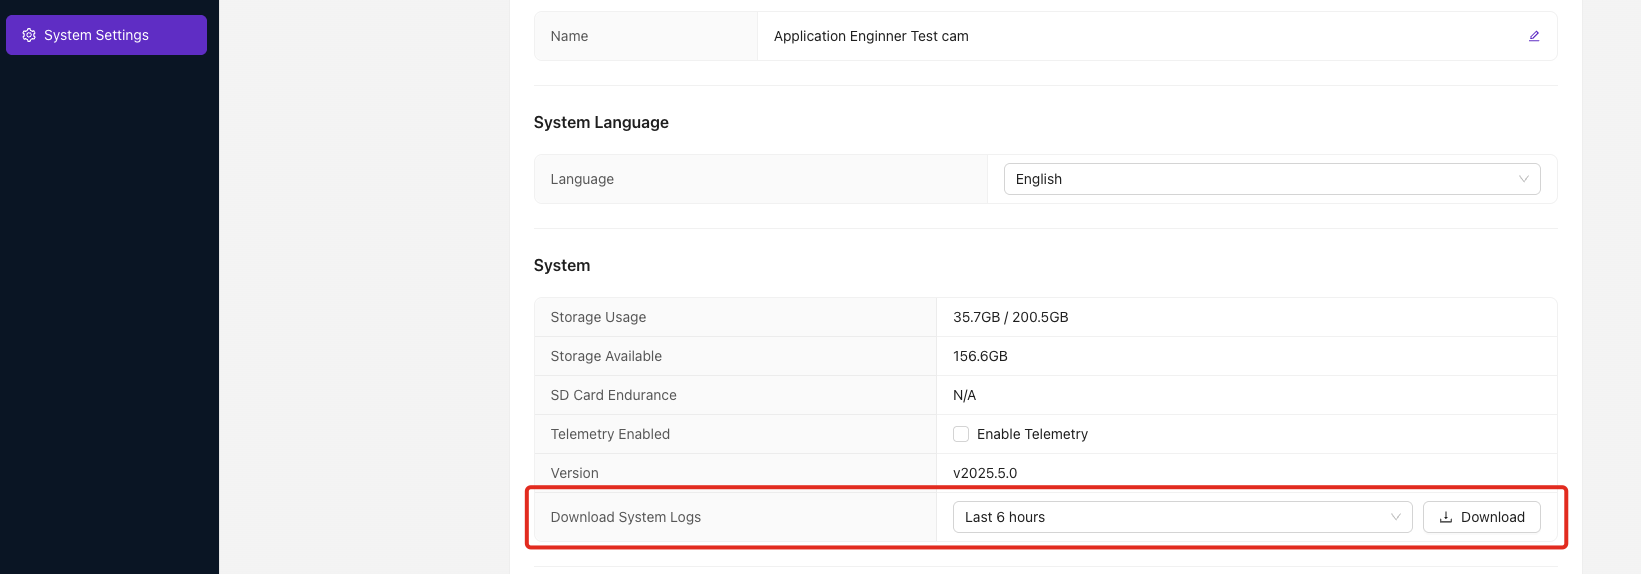
Task: Click the download arrow icon
Action: [x=1445, y=517]
